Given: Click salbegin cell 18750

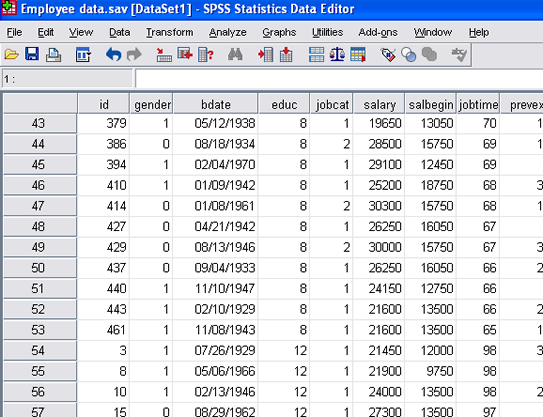Looking at the screenshot, I should coord(430,185).
